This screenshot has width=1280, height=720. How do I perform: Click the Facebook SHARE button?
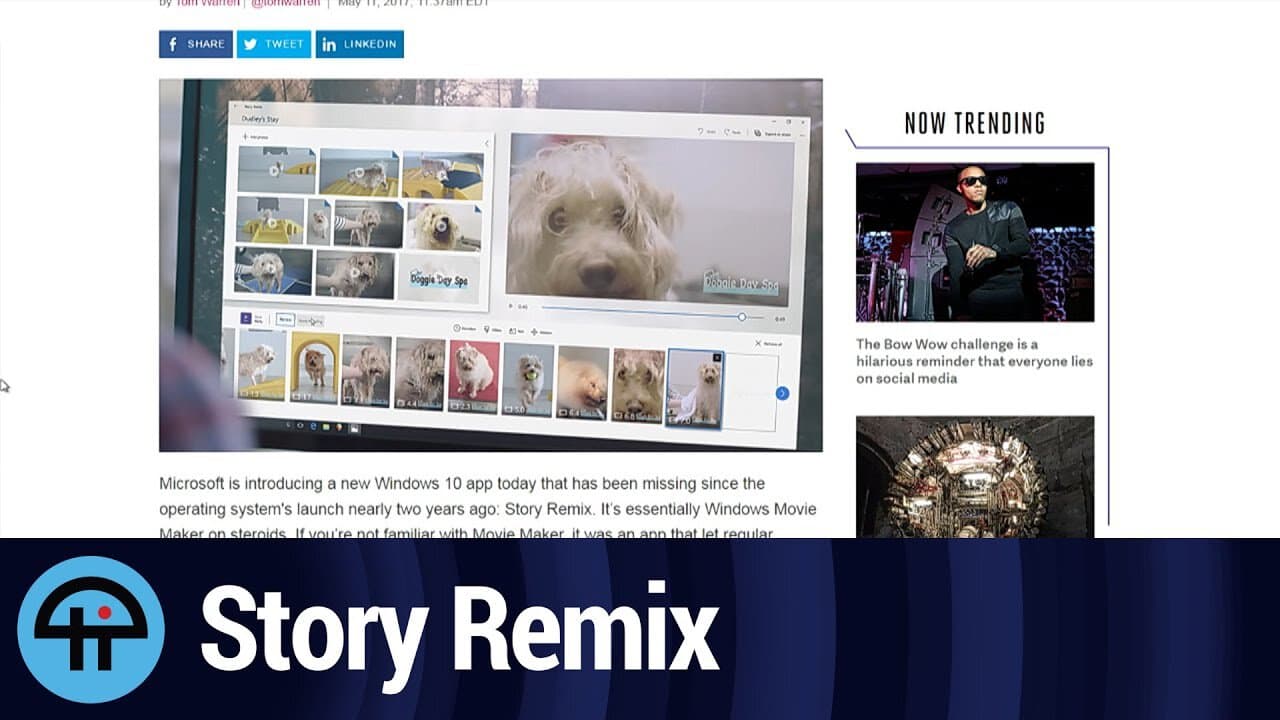point(196,44)
